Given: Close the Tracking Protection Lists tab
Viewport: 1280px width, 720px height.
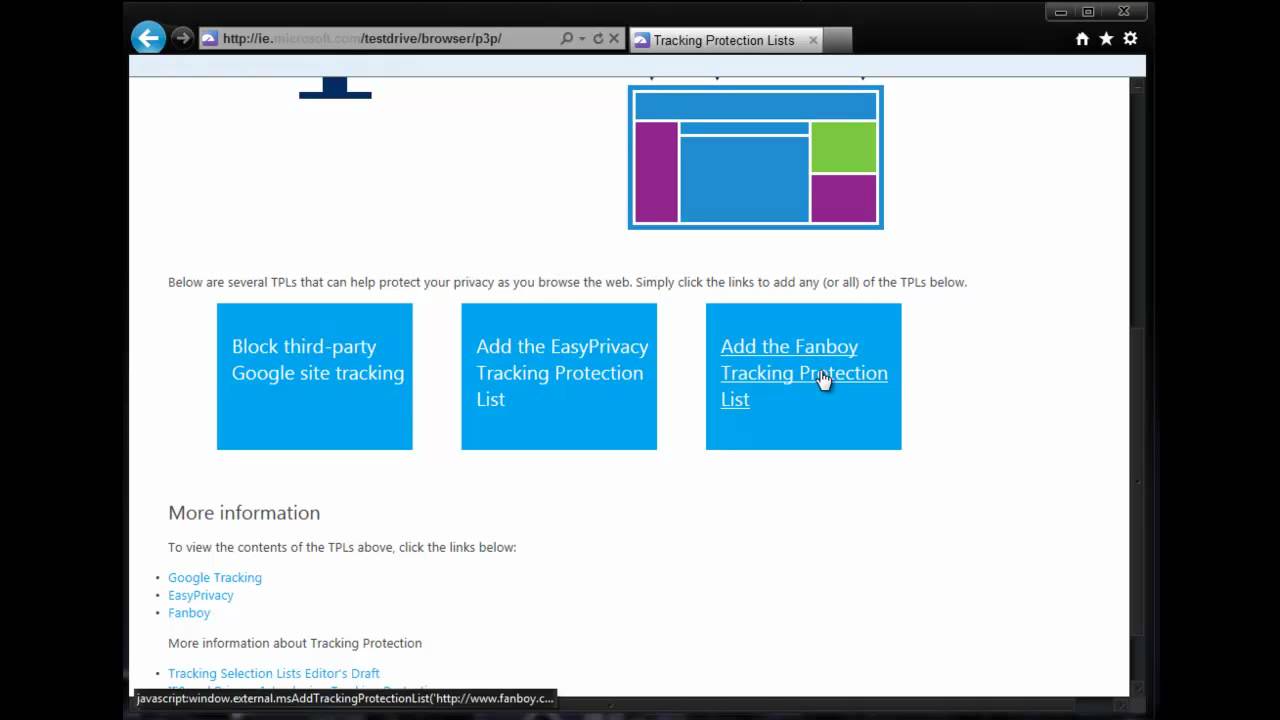Looking at the screenshot, I should tap(813, 40).
